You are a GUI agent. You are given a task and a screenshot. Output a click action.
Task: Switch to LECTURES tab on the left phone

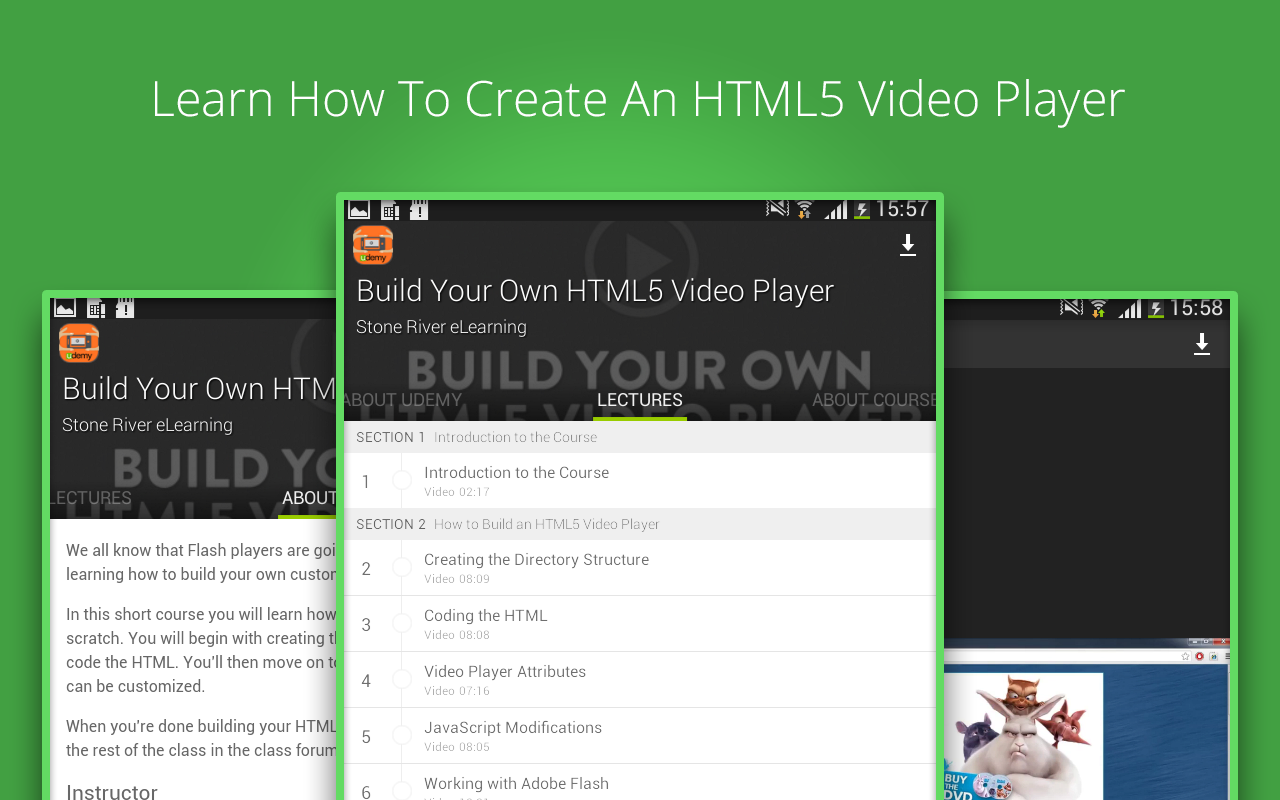coord(91,498)
